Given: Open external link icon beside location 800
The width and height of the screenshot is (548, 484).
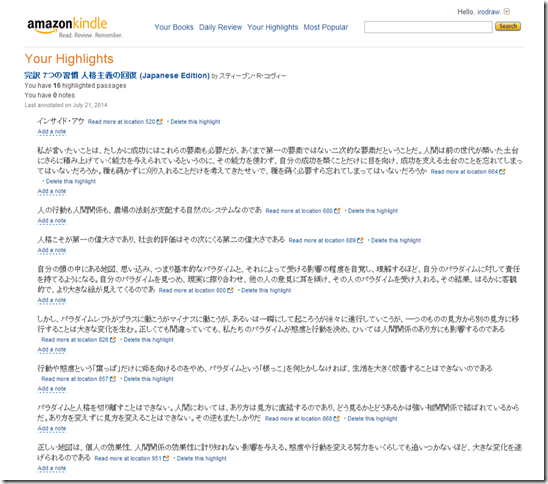Looking at the screenshot, I should pyautogui.click(x=230, y=290).
